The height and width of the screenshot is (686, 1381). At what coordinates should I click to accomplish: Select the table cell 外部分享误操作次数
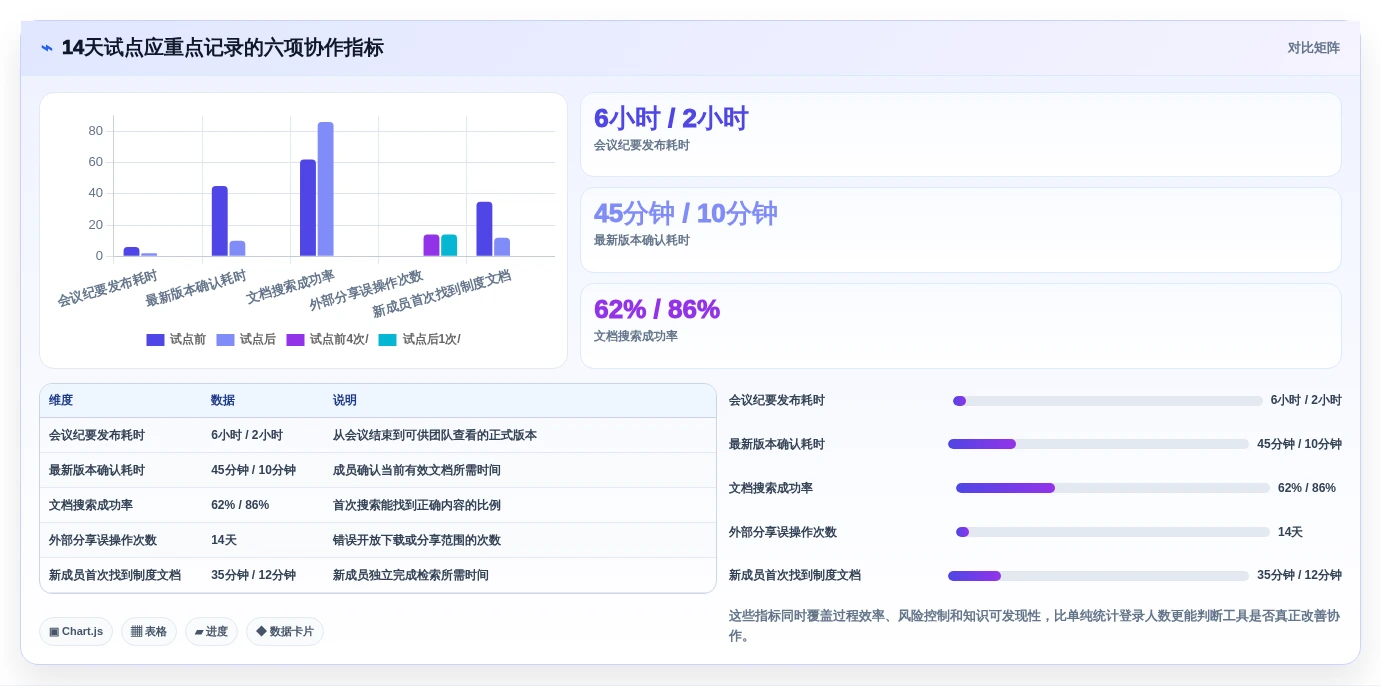(103, 540)
